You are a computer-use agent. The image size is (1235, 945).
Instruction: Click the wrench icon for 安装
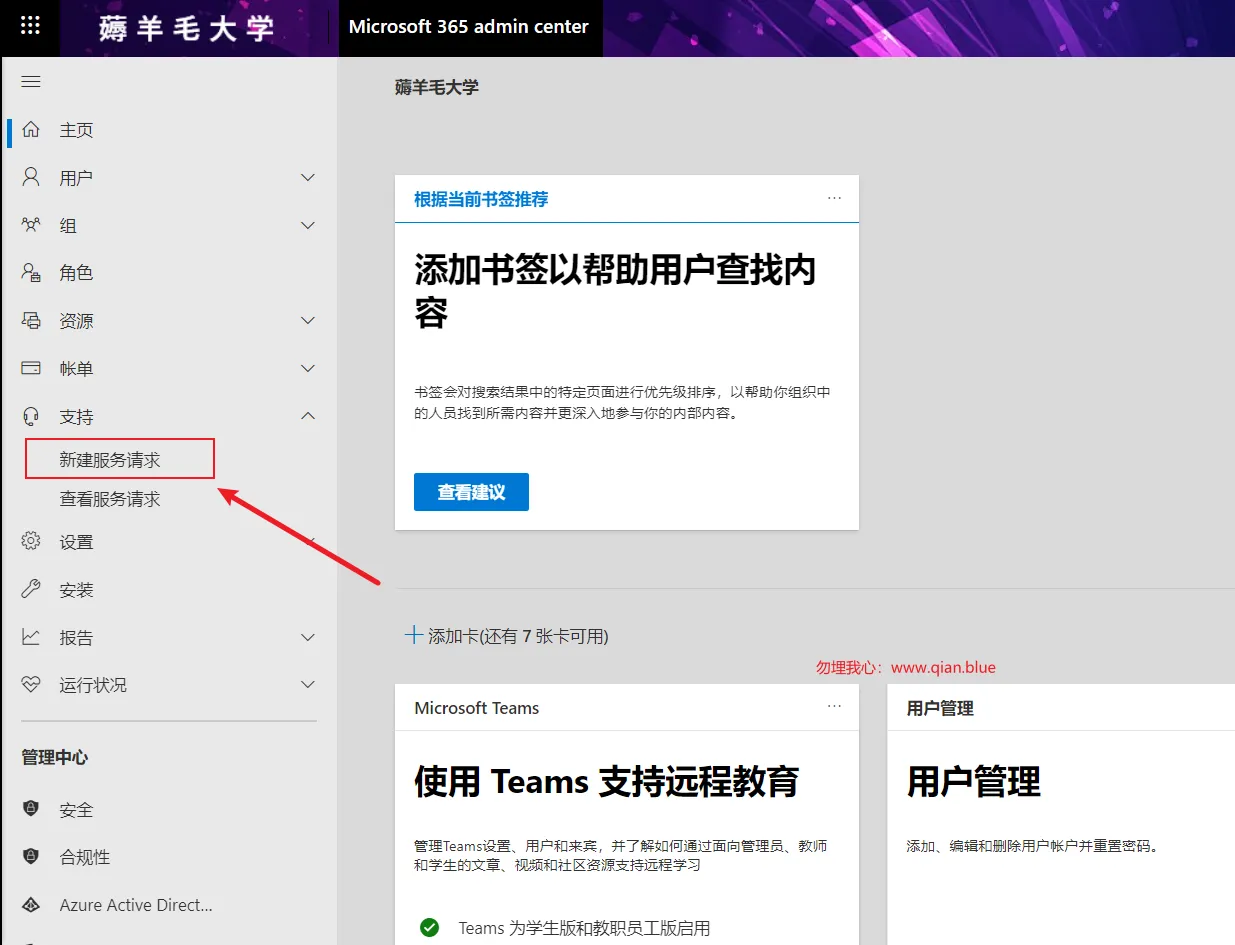[x=31, y=589]
